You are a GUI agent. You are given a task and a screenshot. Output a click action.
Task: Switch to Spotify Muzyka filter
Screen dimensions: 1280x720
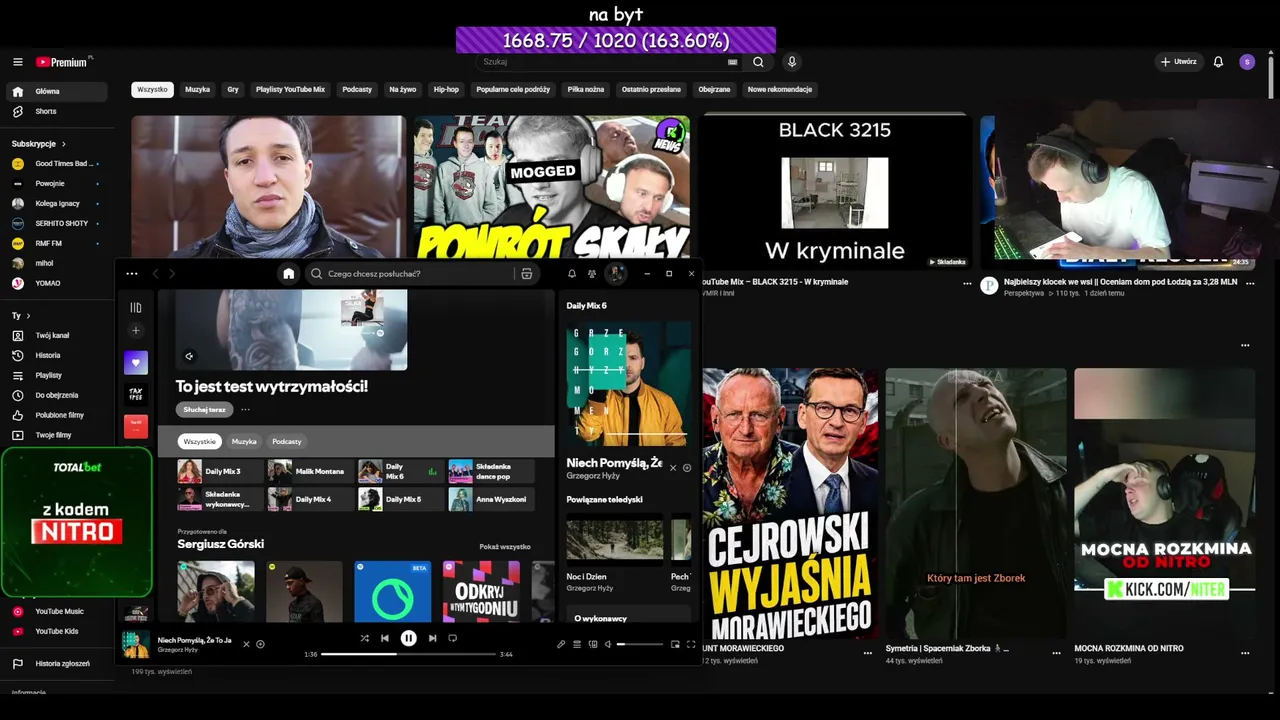pos(244,441)
